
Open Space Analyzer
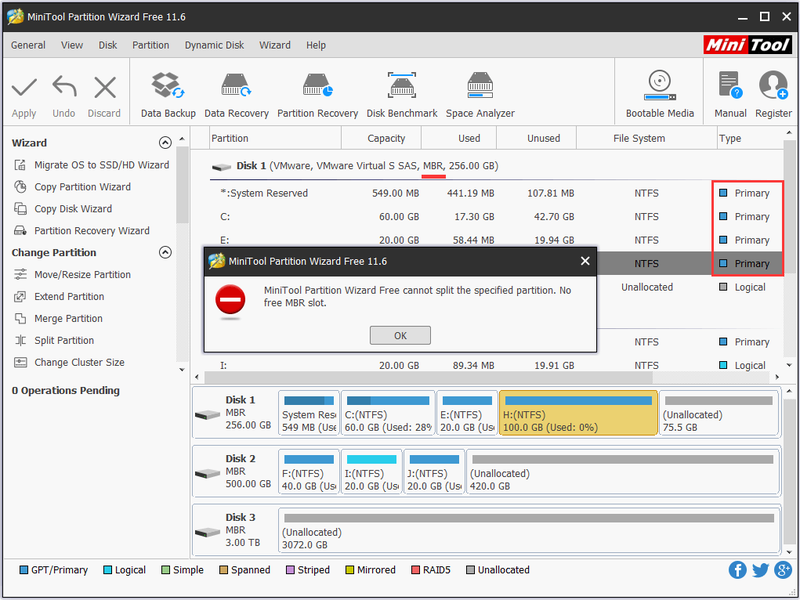(x=480, y=95)
